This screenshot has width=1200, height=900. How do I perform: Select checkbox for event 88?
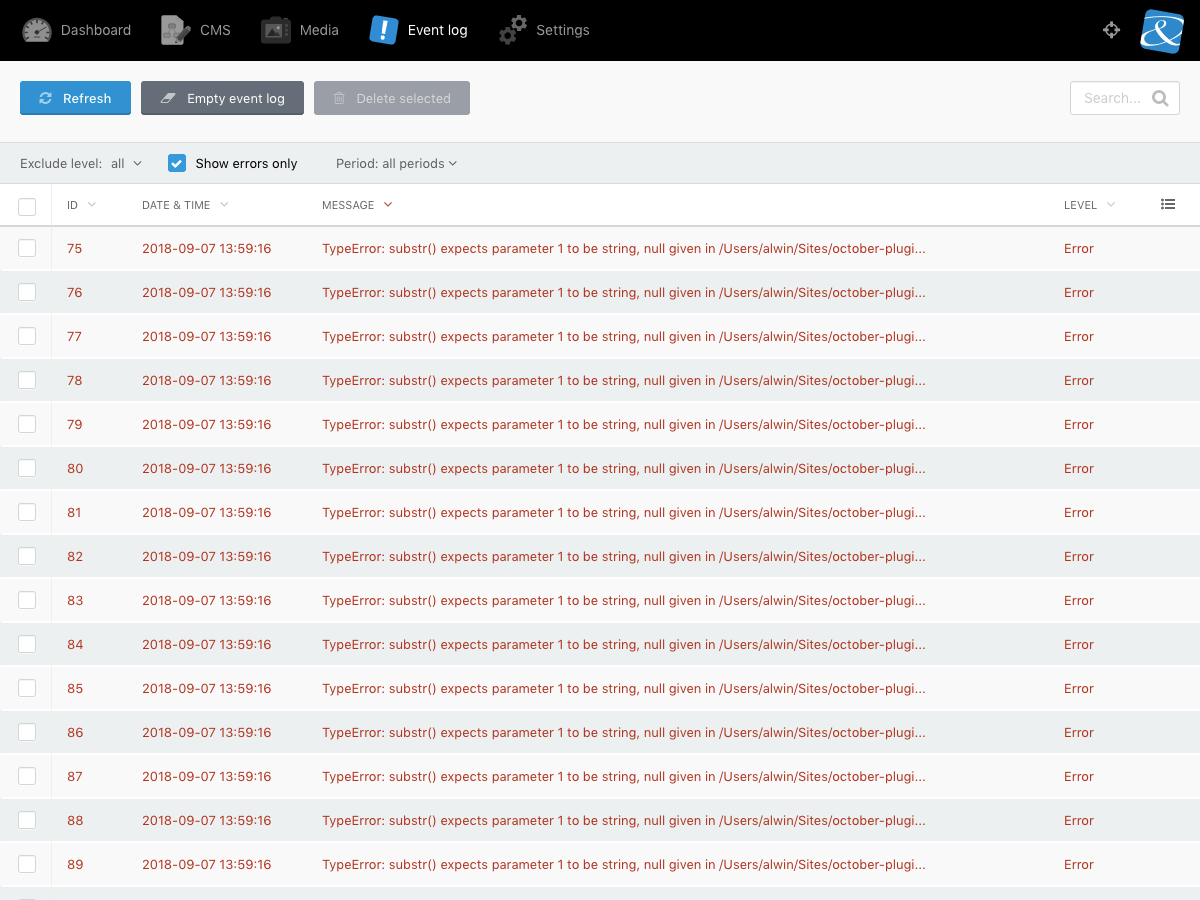(27, 820)
